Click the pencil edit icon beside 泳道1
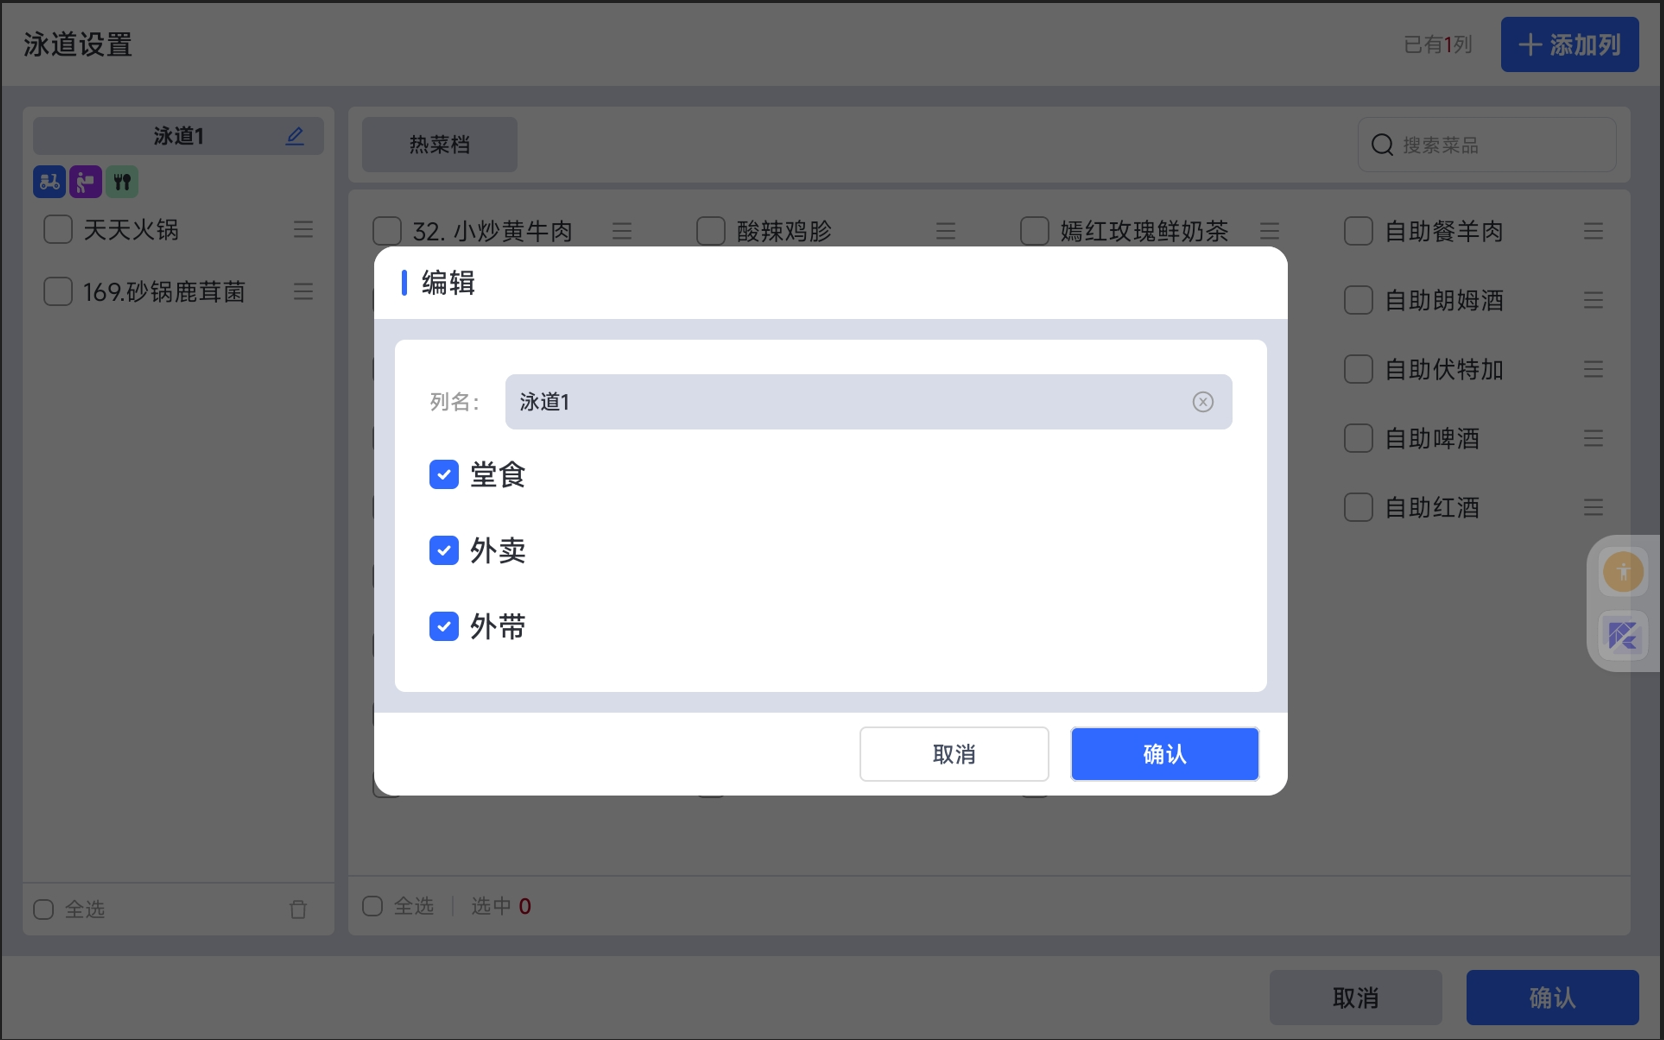The width and height of the screenshot is (1664, 1040). (x=295, y=136)
